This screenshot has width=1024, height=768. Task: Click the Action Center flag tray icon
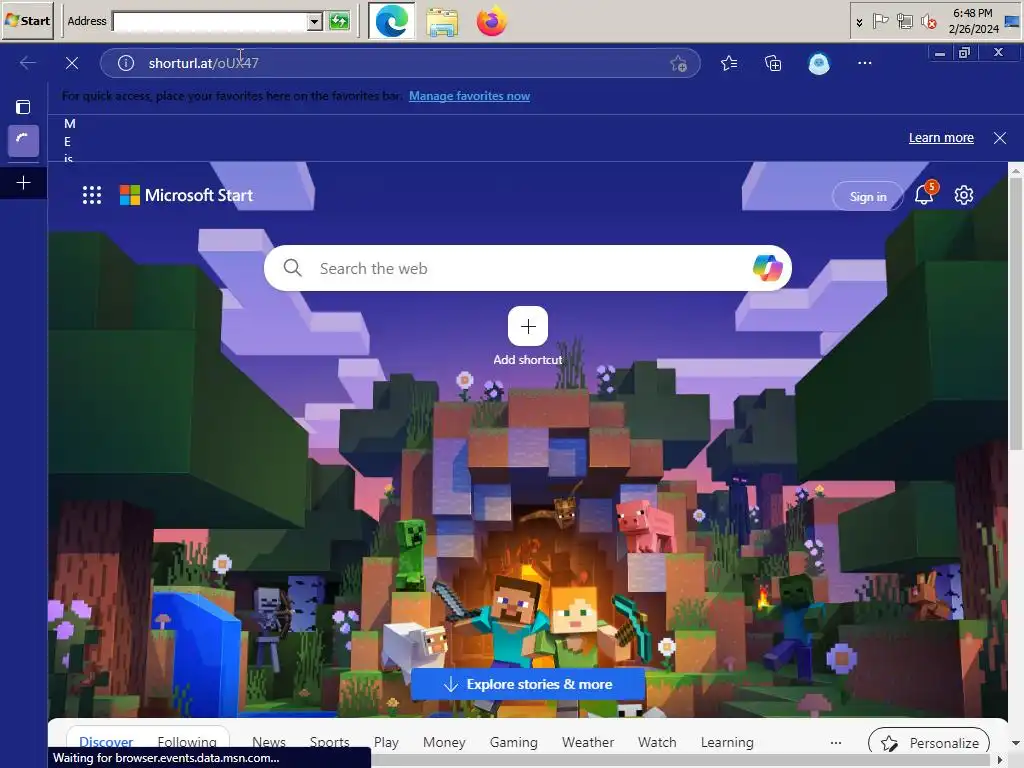tap(880, 22)
